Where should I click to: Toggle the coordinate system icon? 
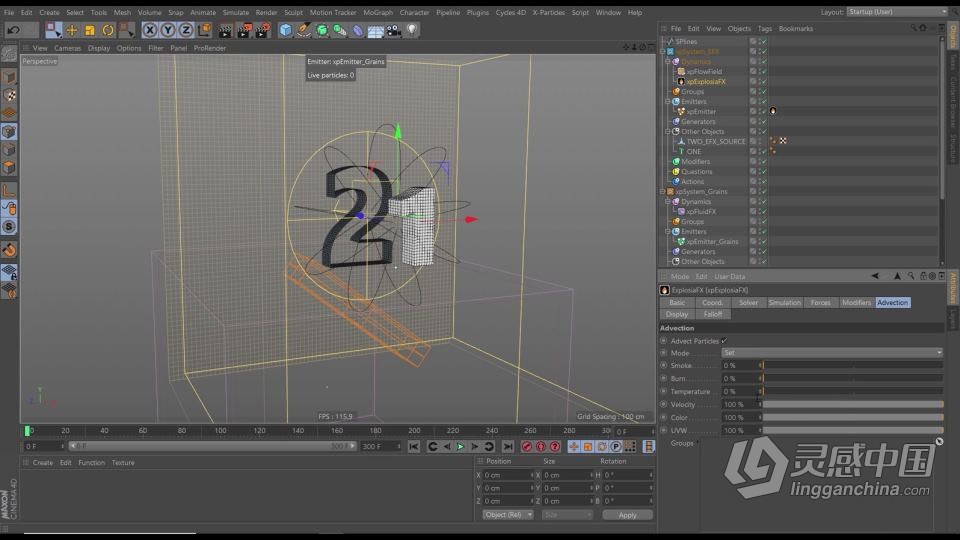(204, 29)
